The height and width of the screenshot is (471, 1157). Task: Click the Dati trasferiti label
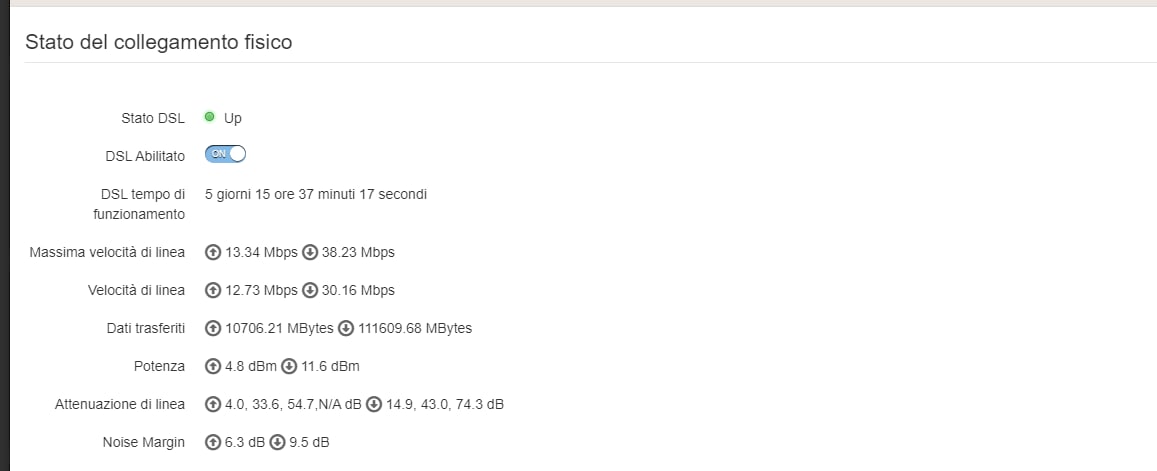coord(146,329)
